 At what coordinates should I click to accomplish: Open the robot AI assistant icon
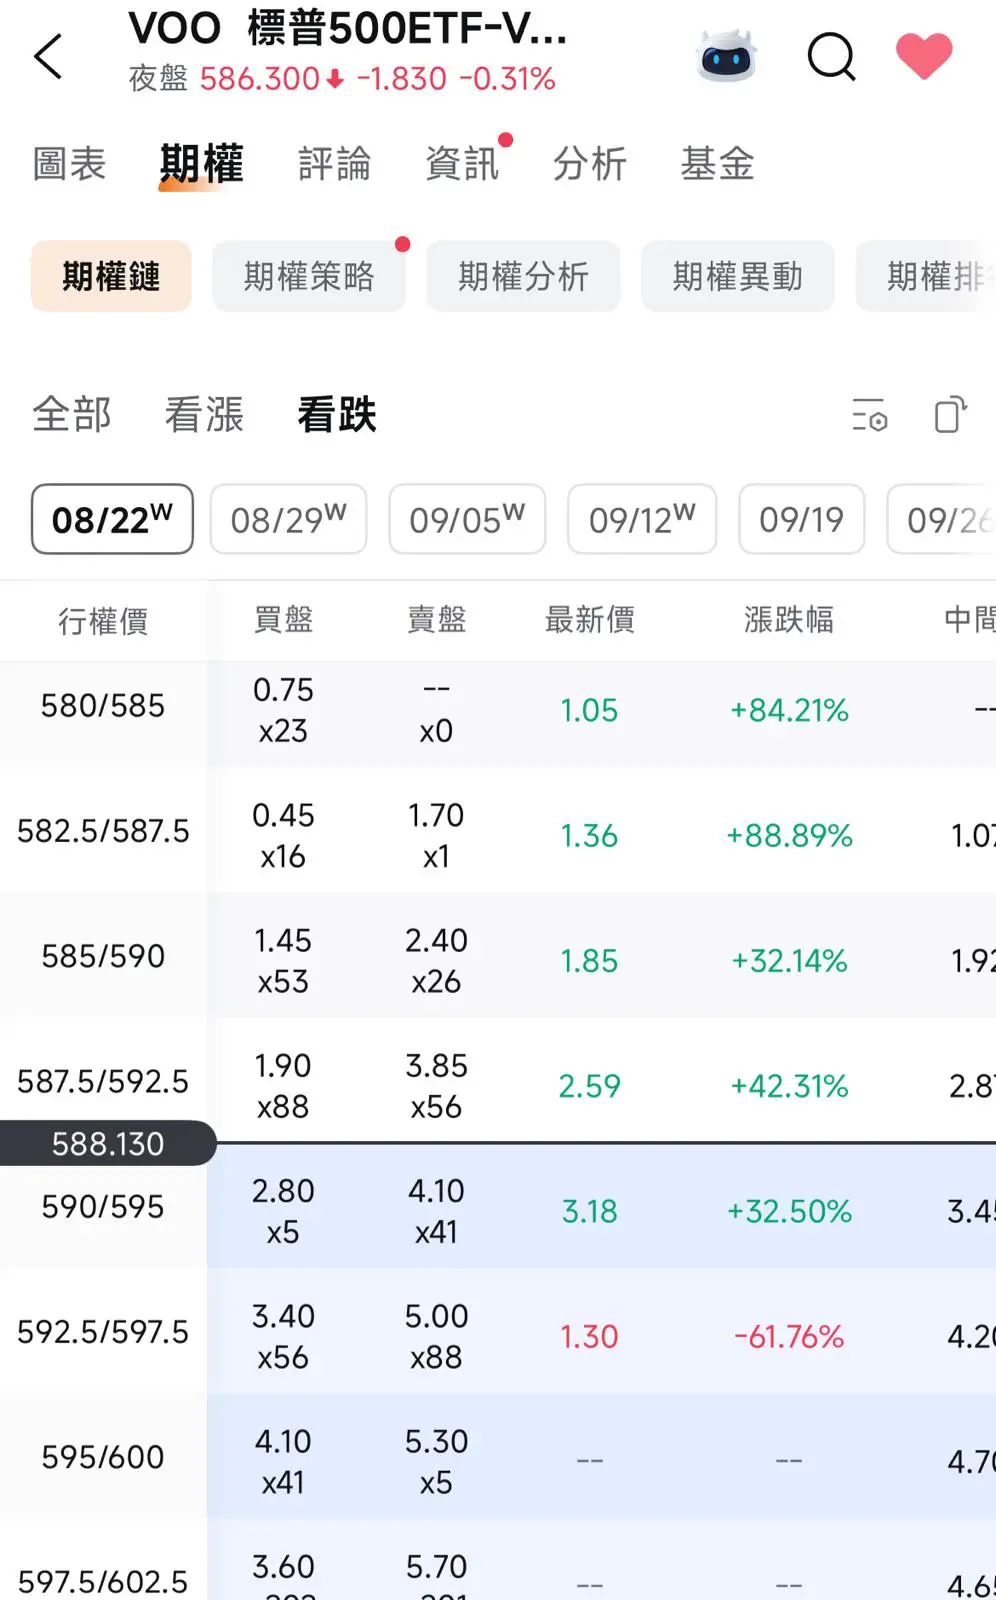click(727, 56)
